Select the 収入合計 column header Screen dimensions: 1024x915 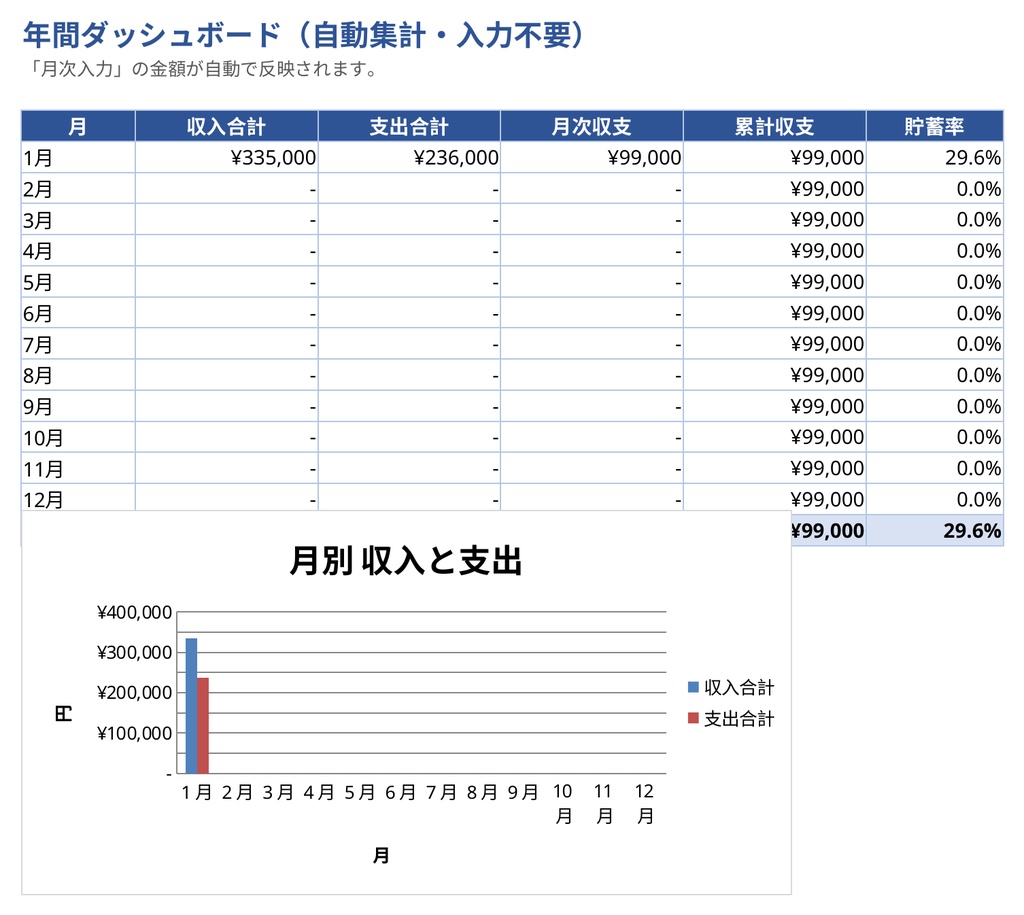[227, 126]
